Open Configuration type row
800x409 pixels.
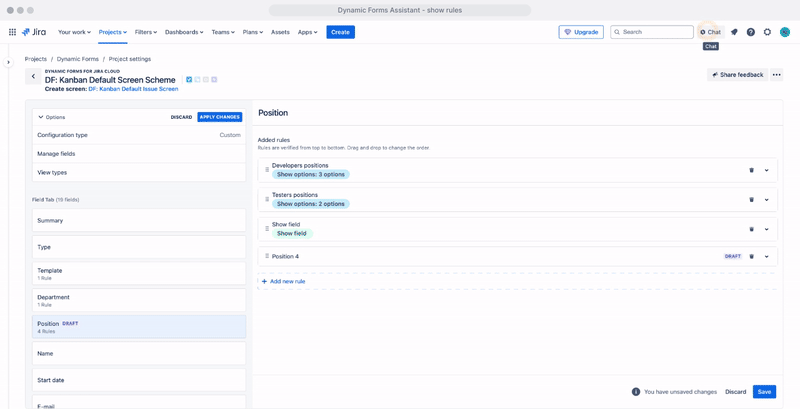click(x=139, y=135)
